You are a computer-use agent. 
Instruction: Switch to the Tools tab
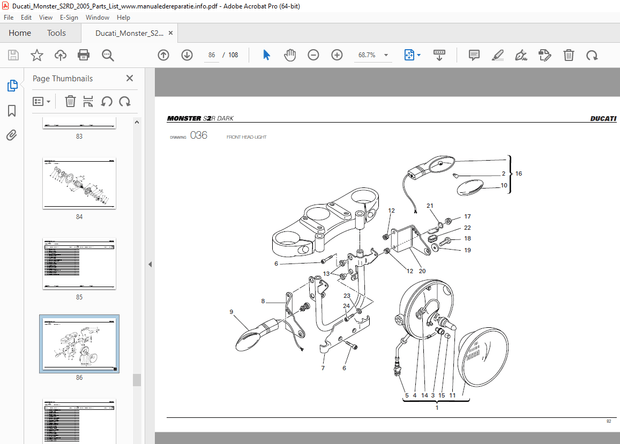tap(57, 33)
